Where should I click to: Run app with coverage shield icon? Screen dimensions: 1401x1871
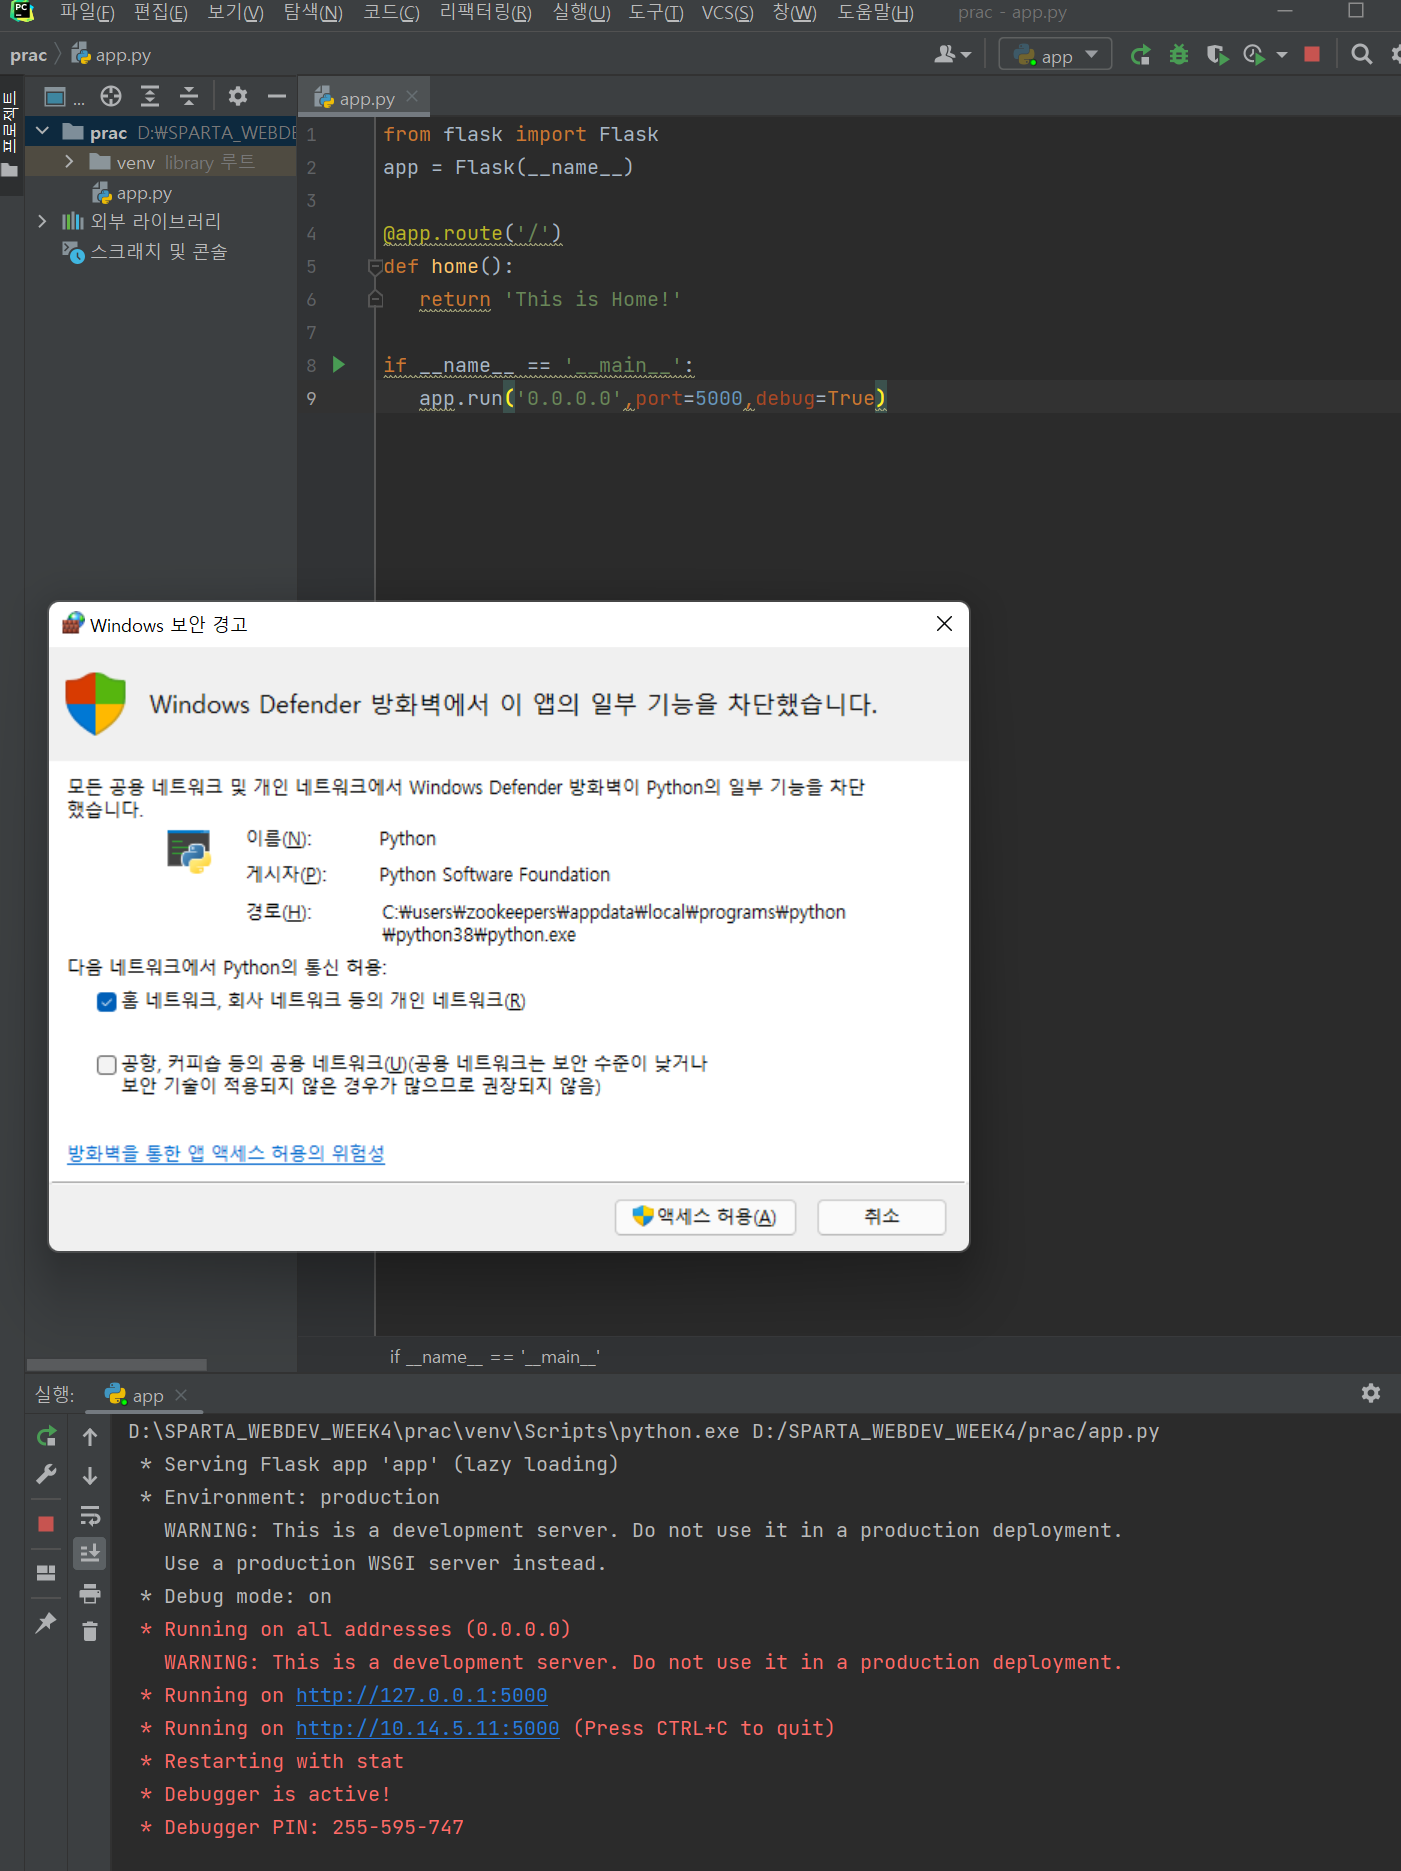pos(1217,55)
